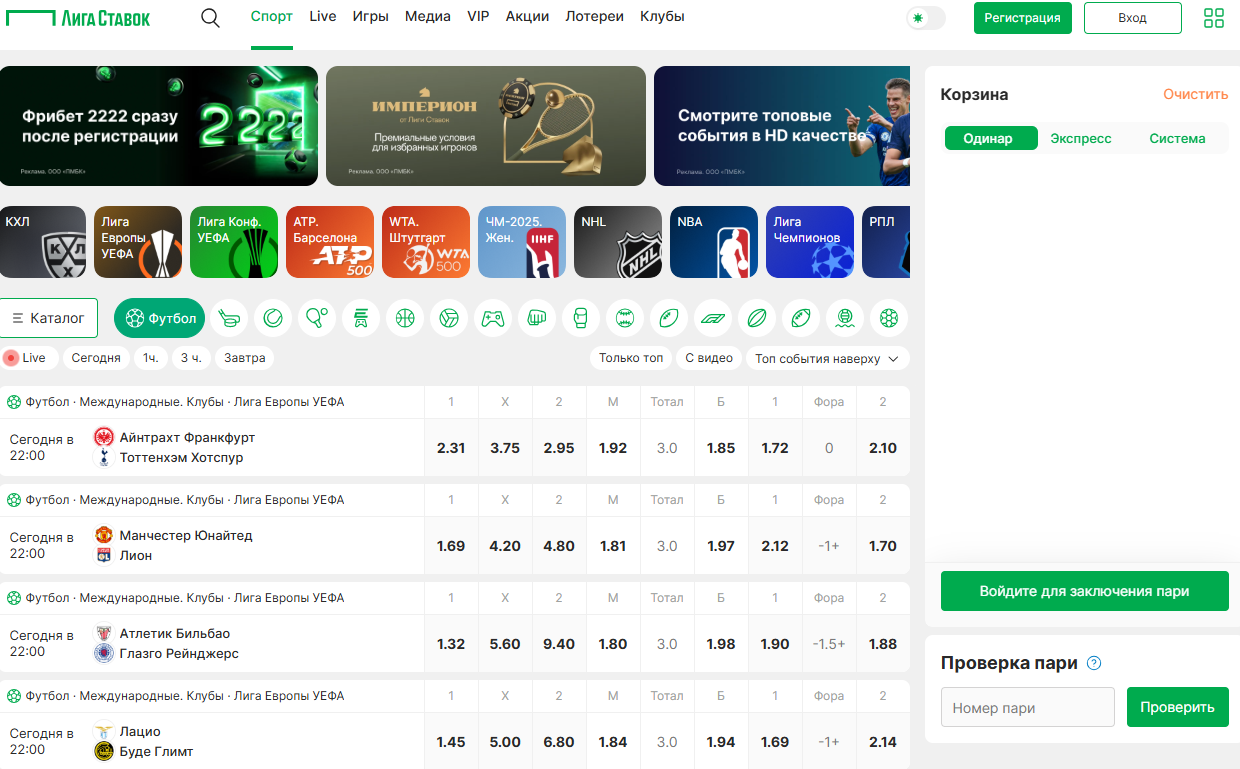Click the Очистить basket link
The image size is (1240, 769).
click(1195, 94)
